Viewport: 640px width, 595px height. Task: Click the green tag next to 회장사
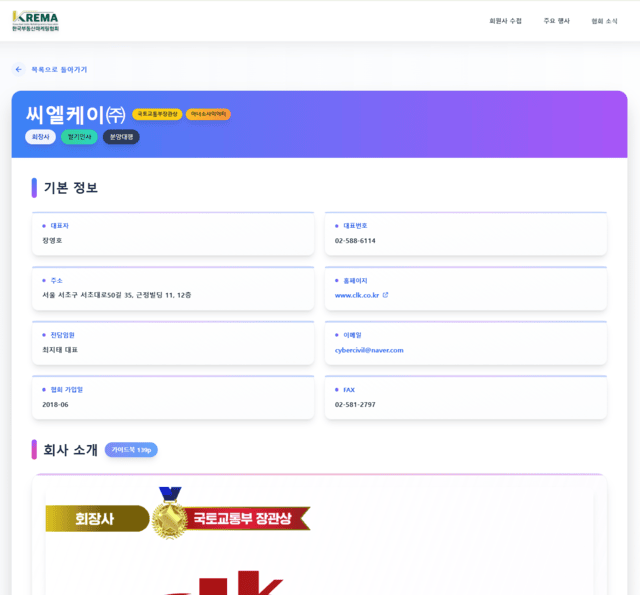pyautogui.click(x=79, y=137)
